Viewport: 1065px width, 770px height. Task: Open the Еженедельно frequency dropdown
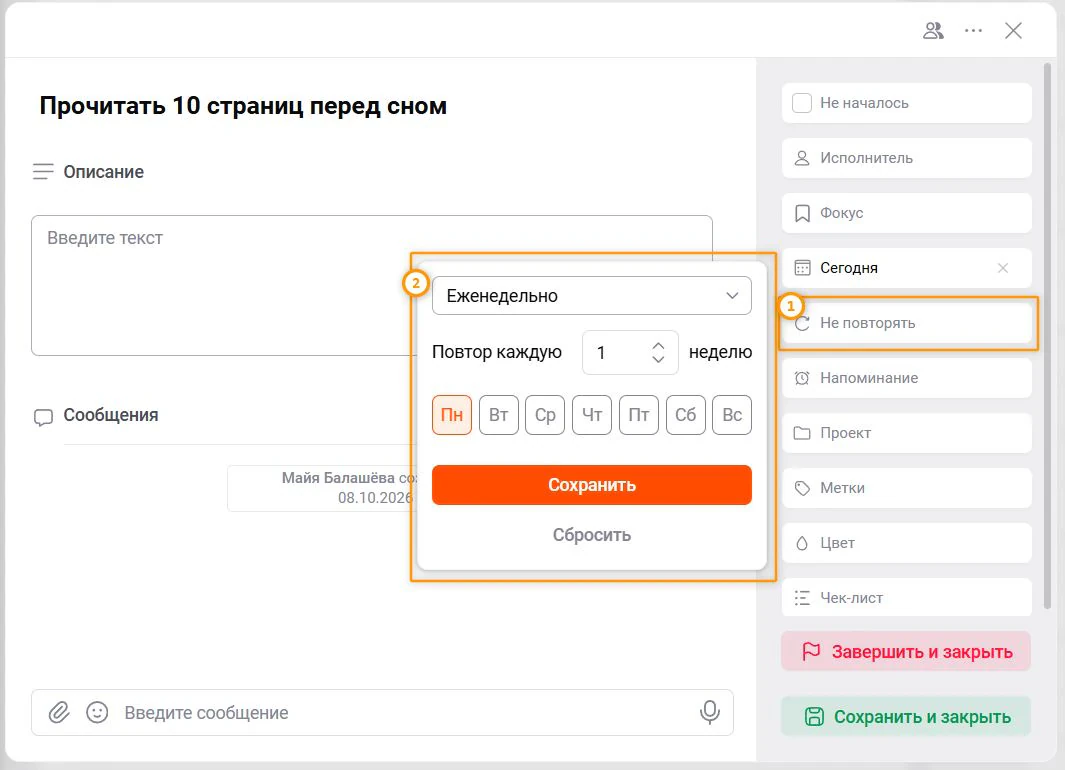[592, 295]
